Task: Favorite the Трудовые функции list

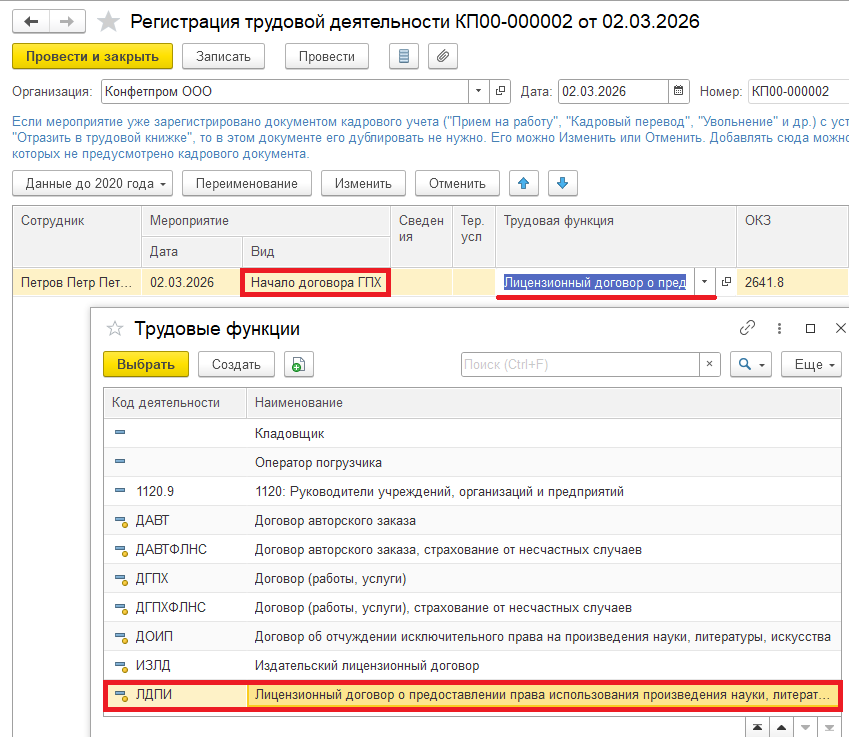Action: pos(115,329)
